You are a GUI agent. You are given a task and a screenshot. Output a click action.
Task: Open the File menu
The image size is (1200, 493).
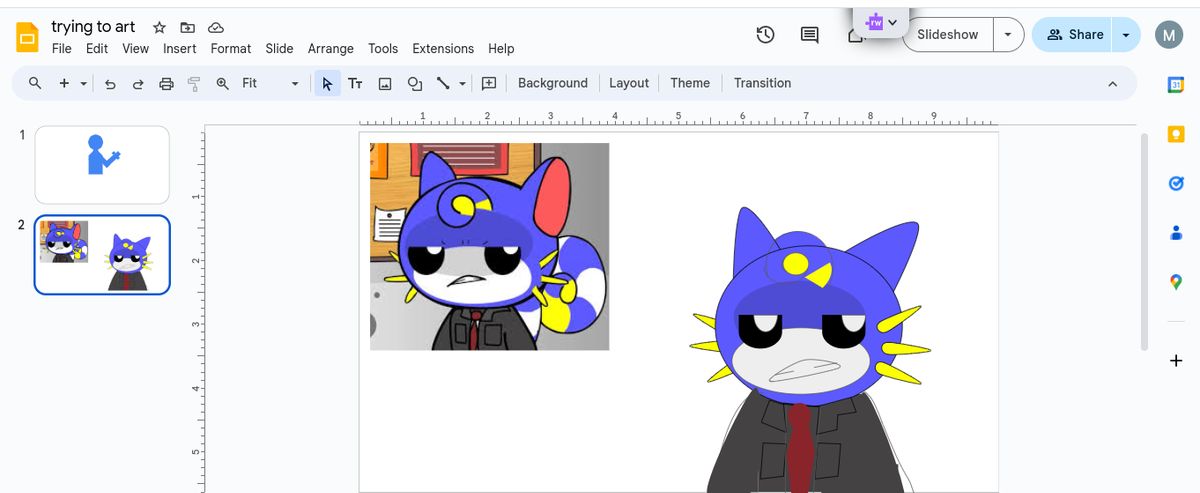pyautogui.click(x=61, y=49)
